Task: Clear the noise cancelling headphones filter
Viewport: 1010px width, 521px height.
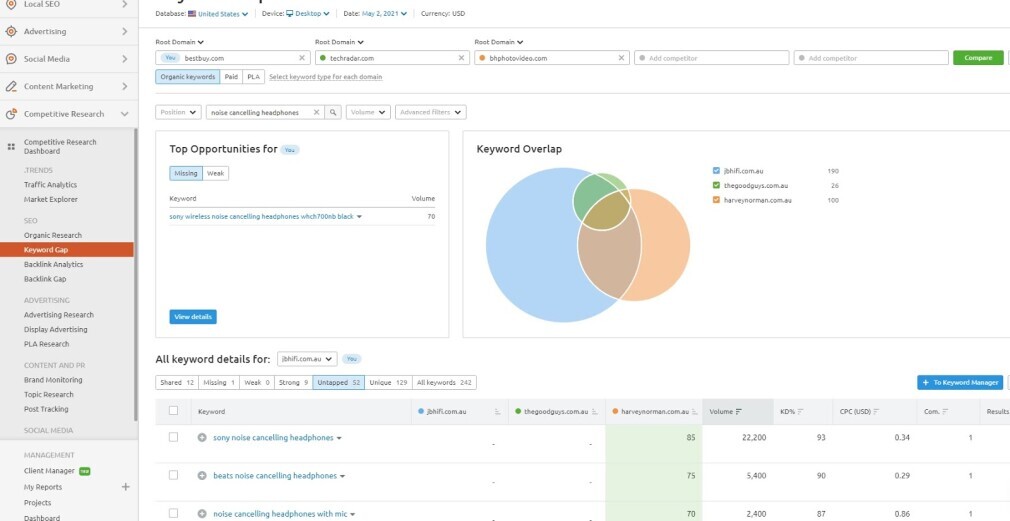Action: (316, 112)
